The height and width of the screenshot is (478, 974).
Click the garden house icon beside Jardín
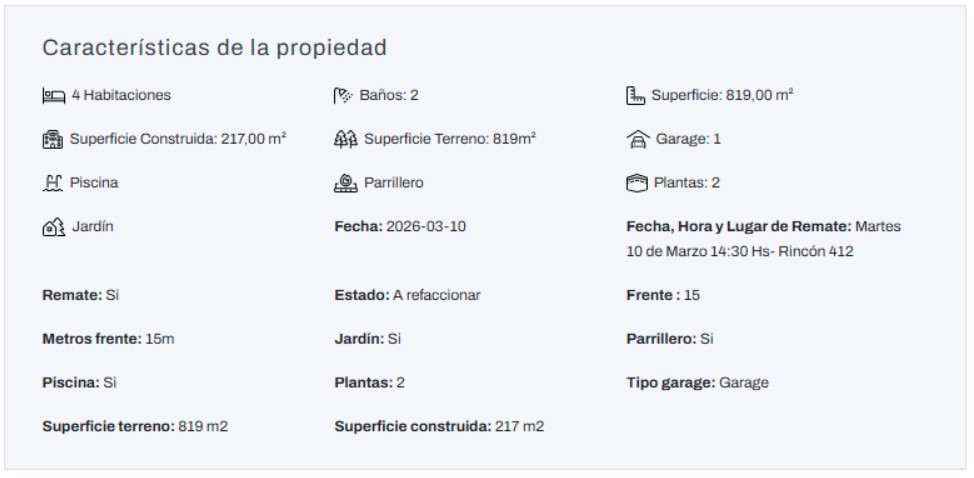tap(52, 228)
